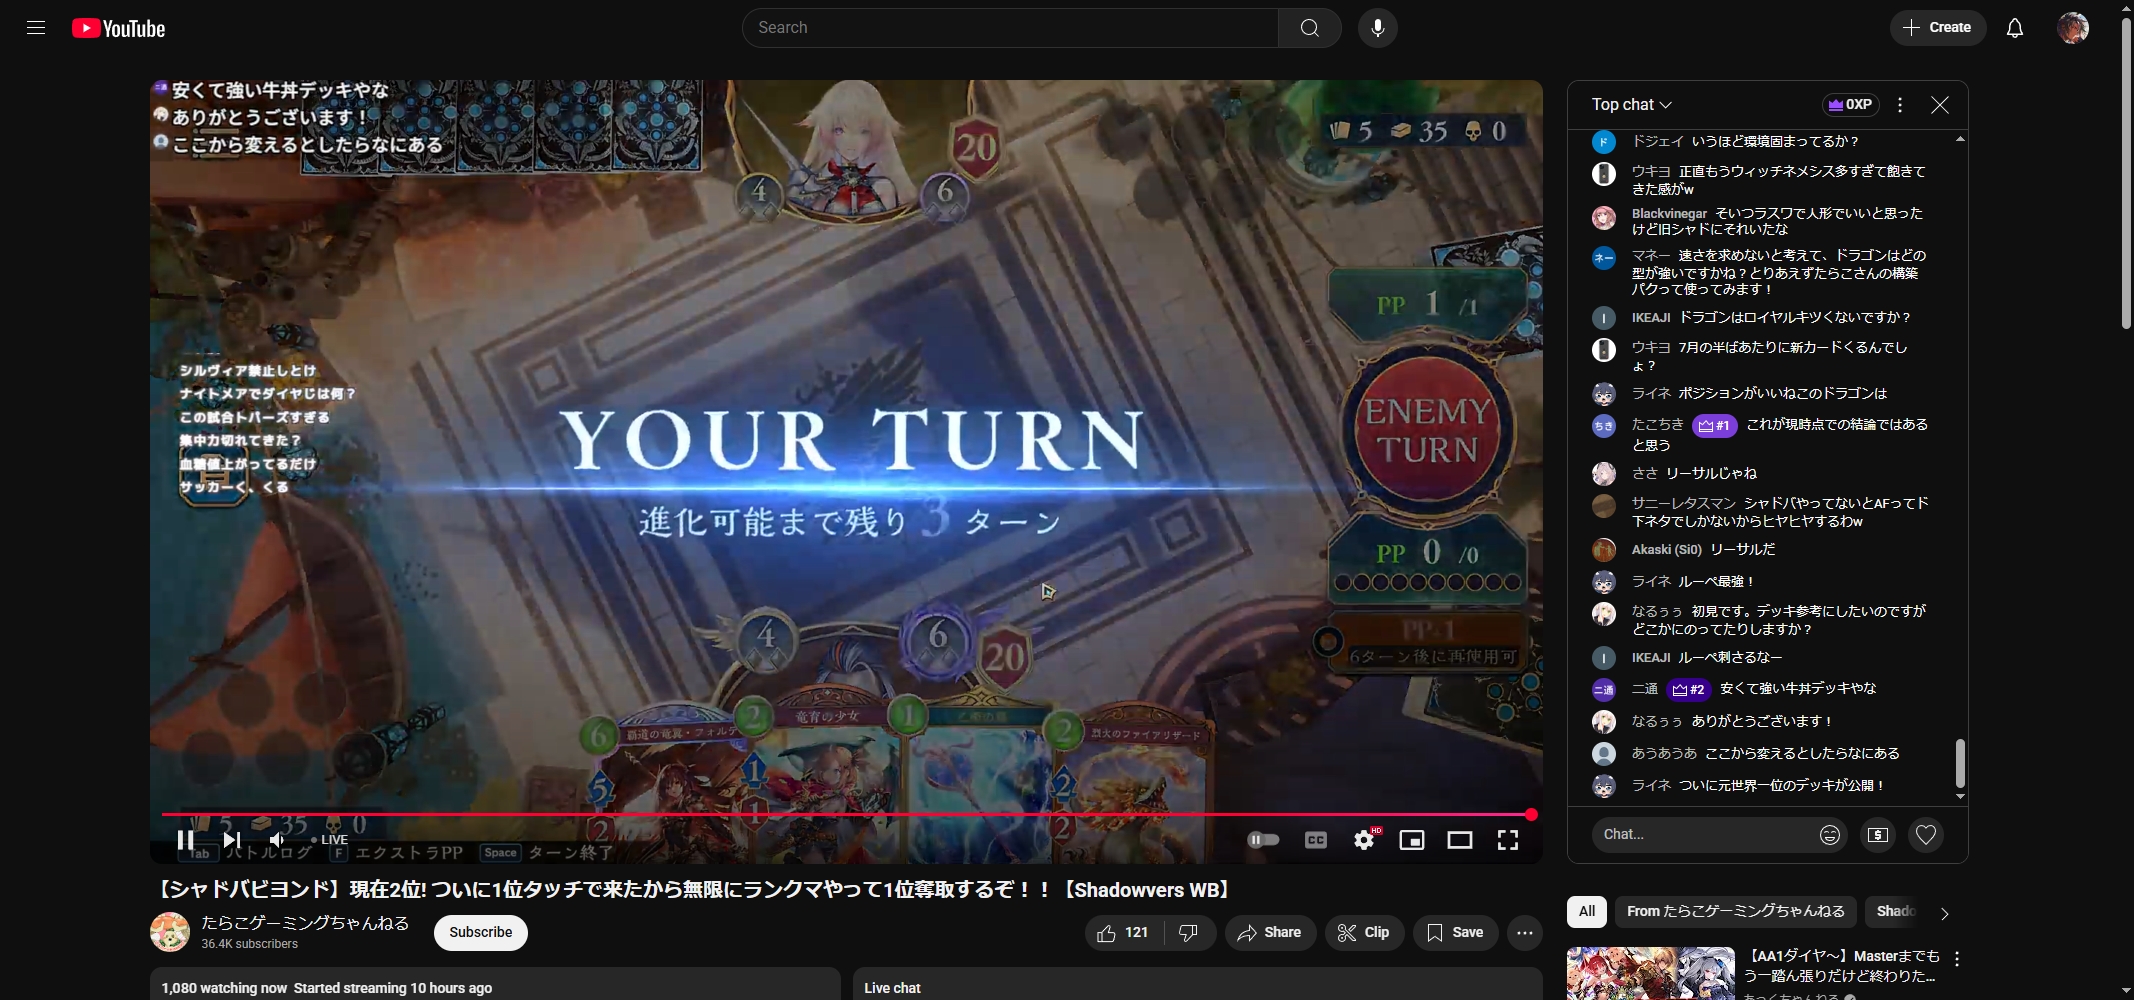Expand the Top chat mode dropdown
The width and height of the screenshot is (2134, 1000).
tap(1631, 105)
